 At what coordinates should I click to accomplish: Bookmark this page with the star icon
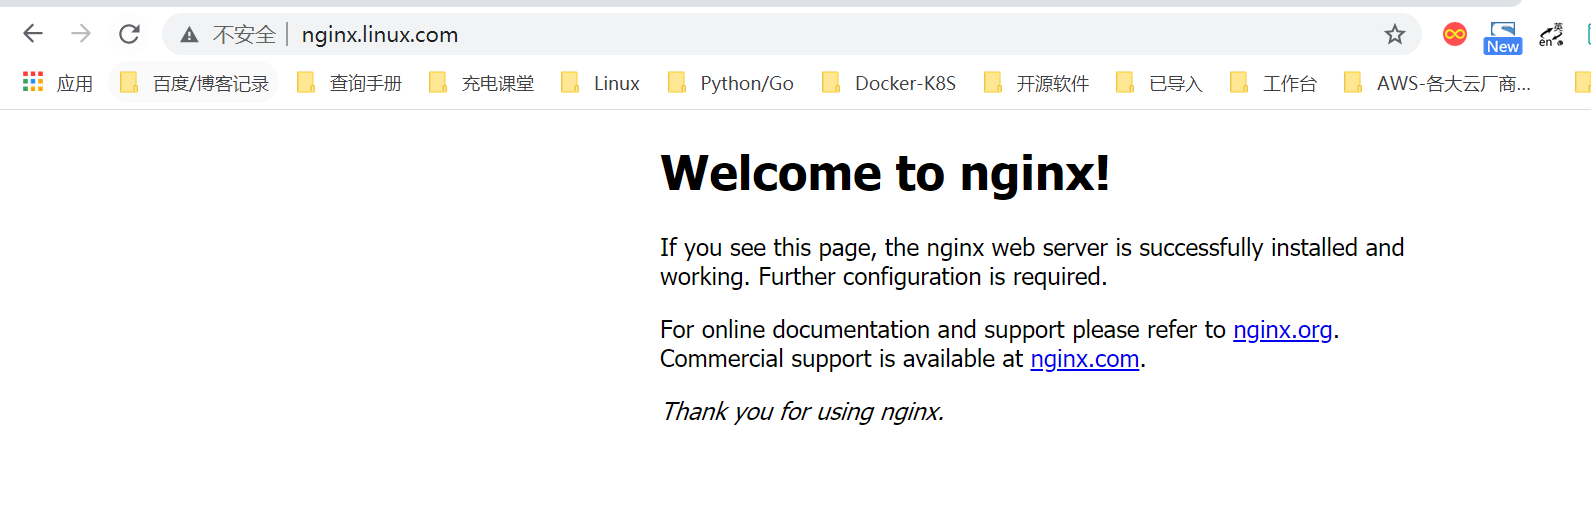1395,35
